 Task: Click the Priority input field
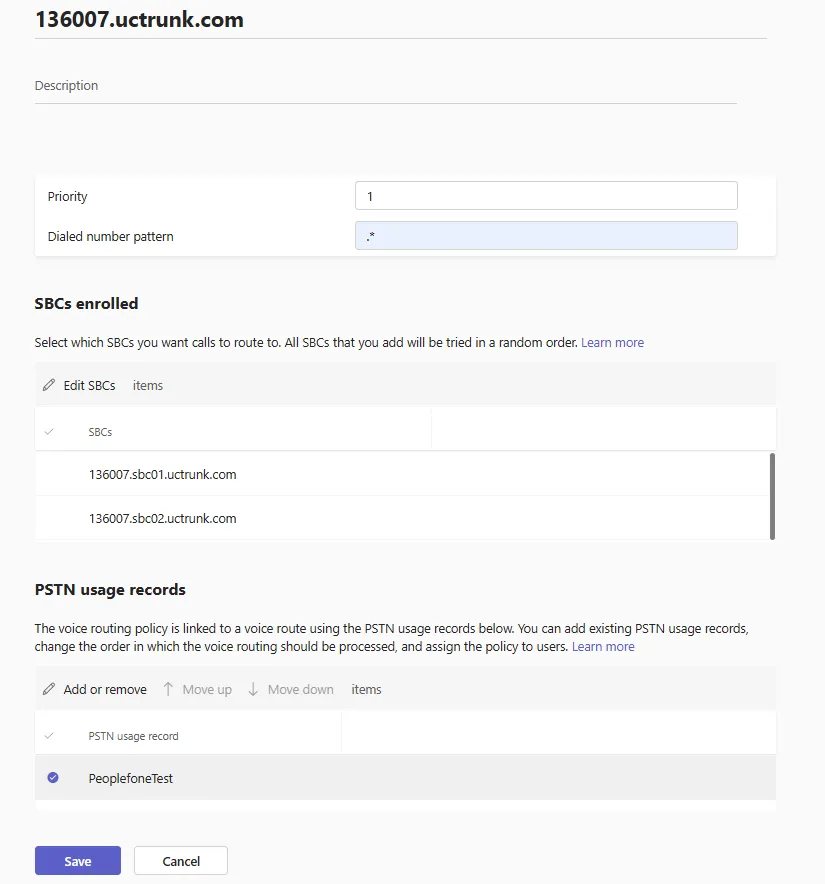[546, 196]
